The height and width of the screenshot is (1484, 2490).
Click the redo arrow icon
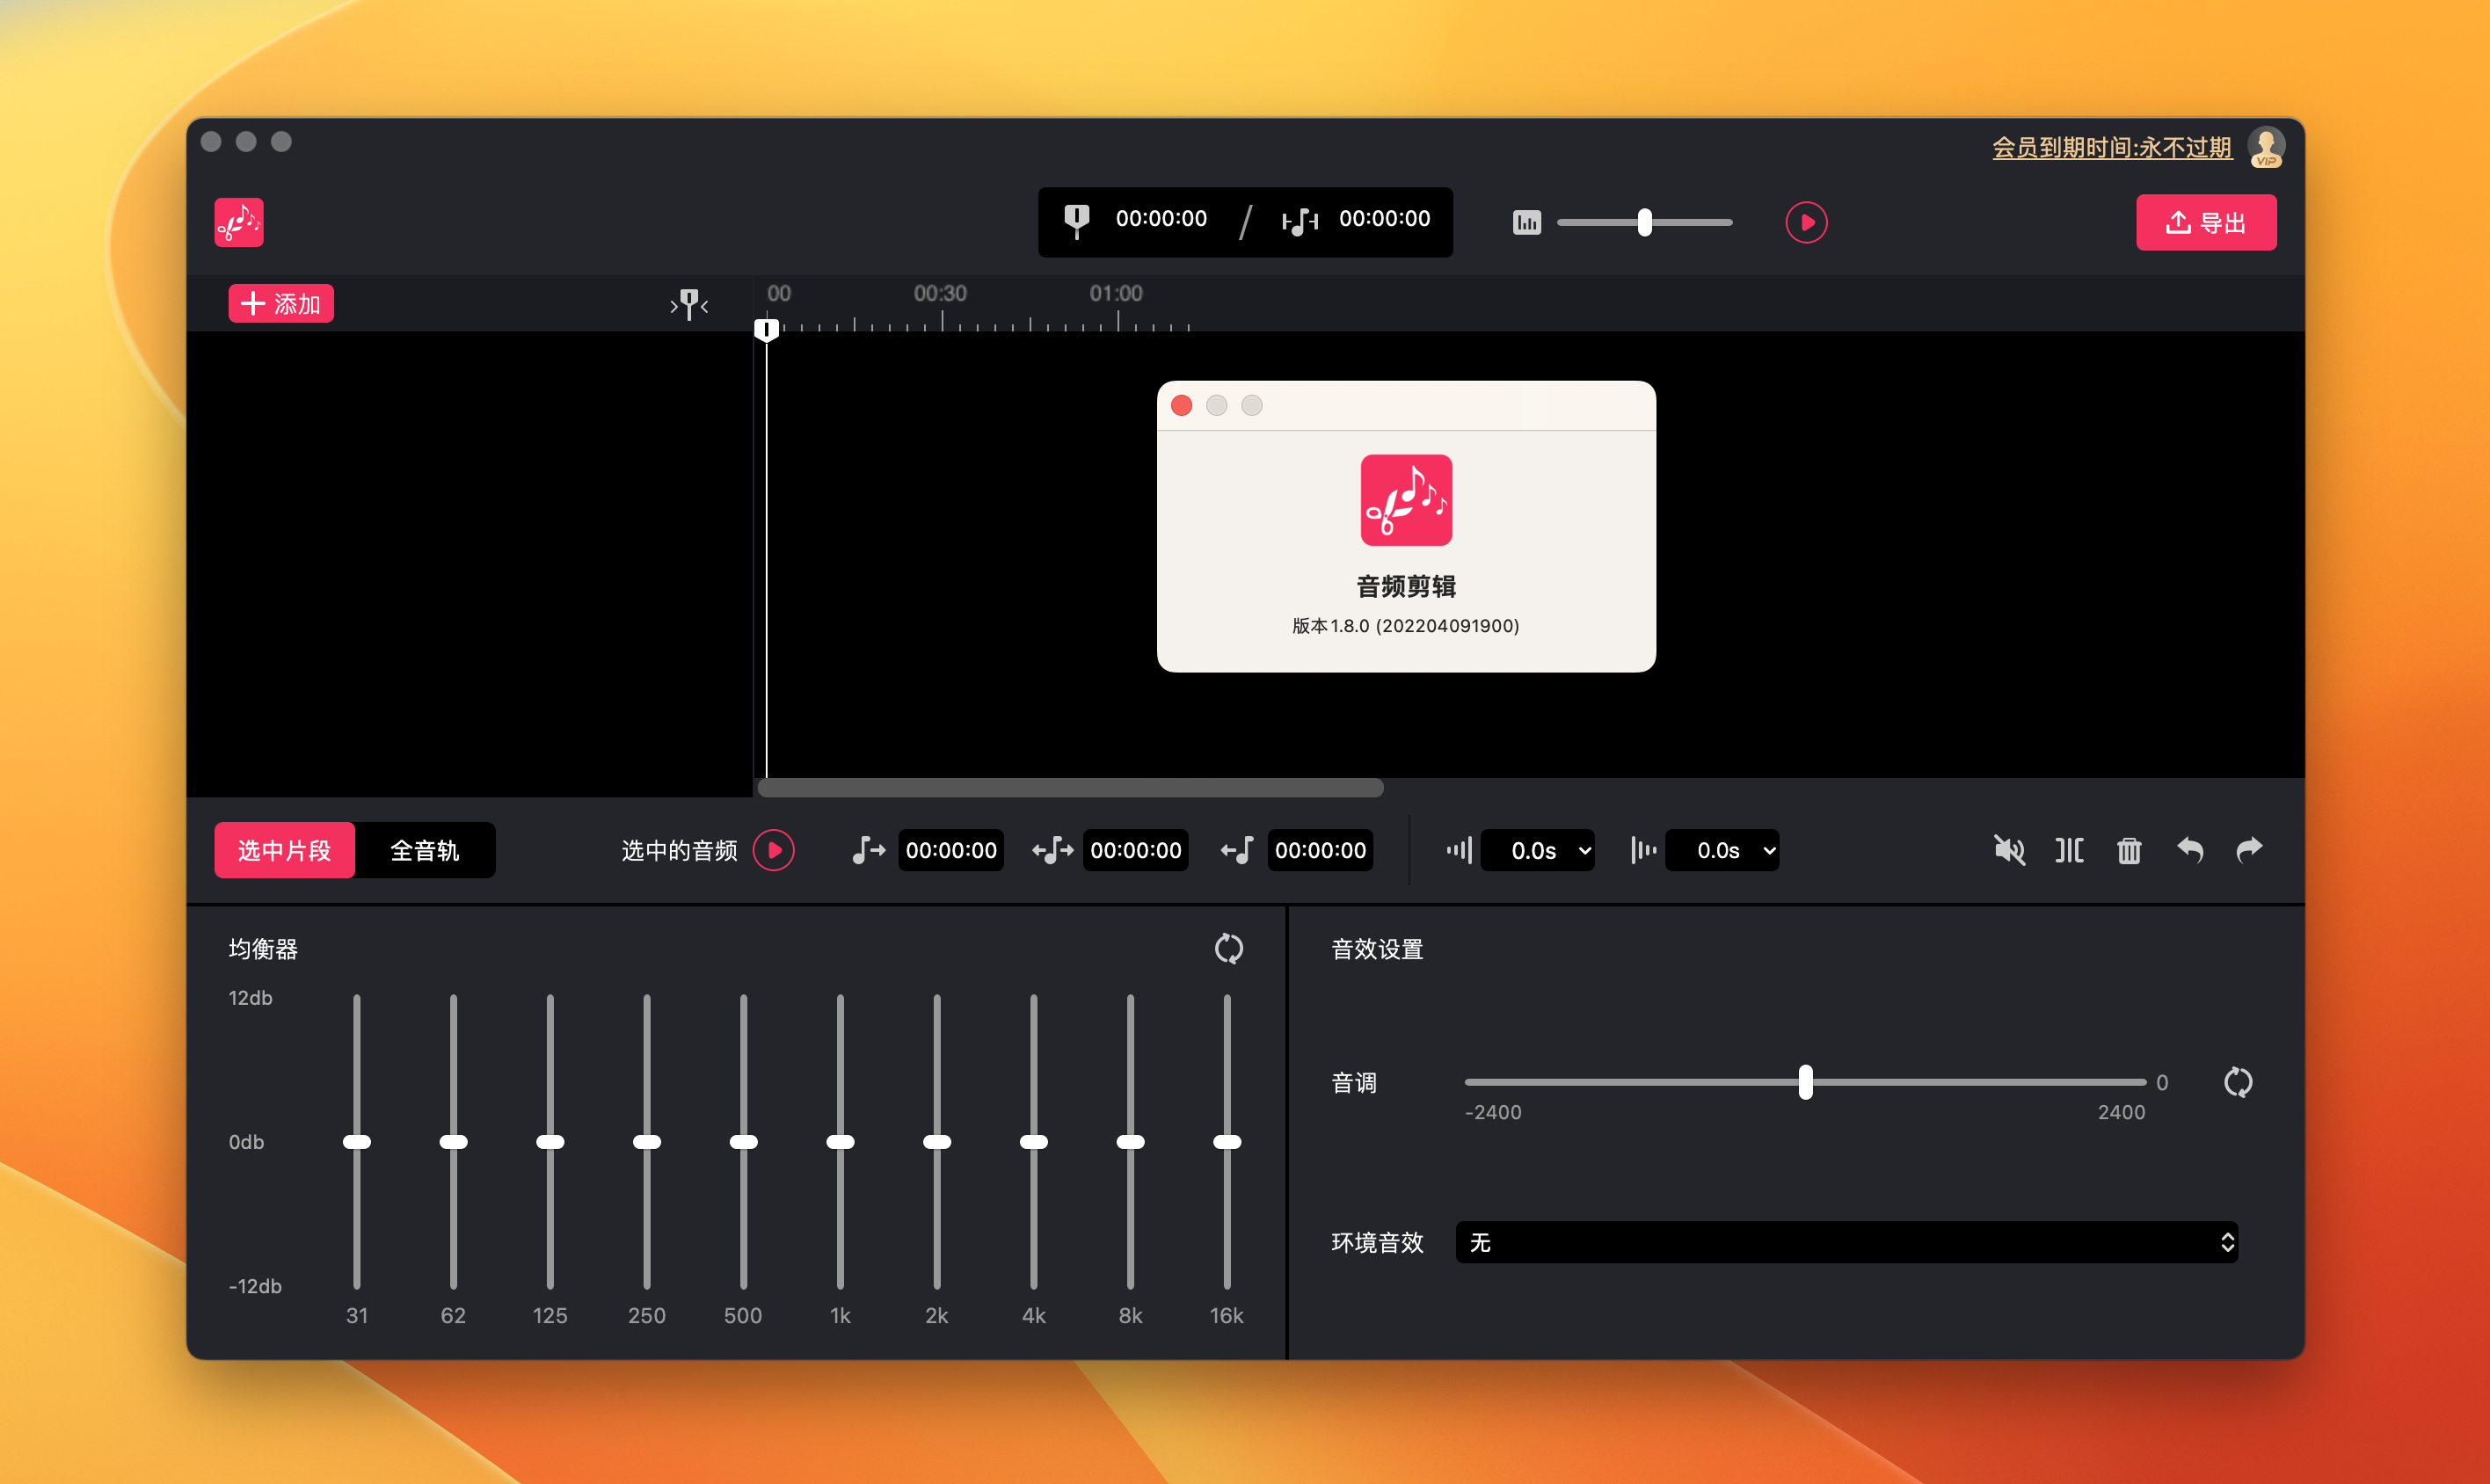[2249, 850]
